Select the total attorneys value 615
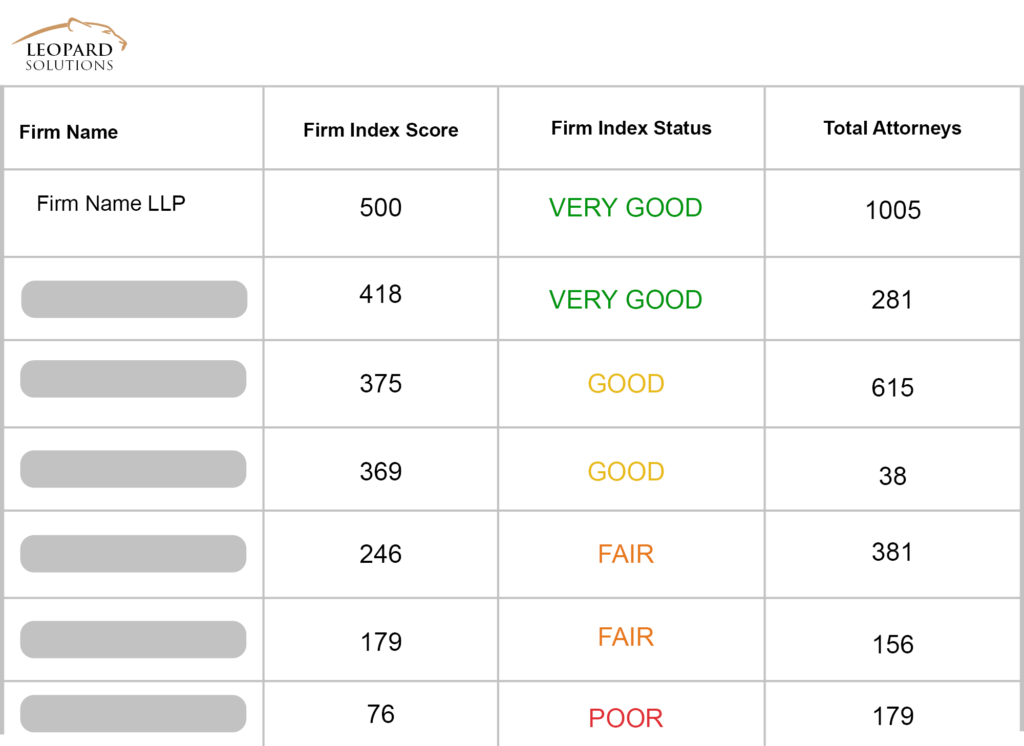Screen dimensions: 1024x746 click(x=892, y=387)
